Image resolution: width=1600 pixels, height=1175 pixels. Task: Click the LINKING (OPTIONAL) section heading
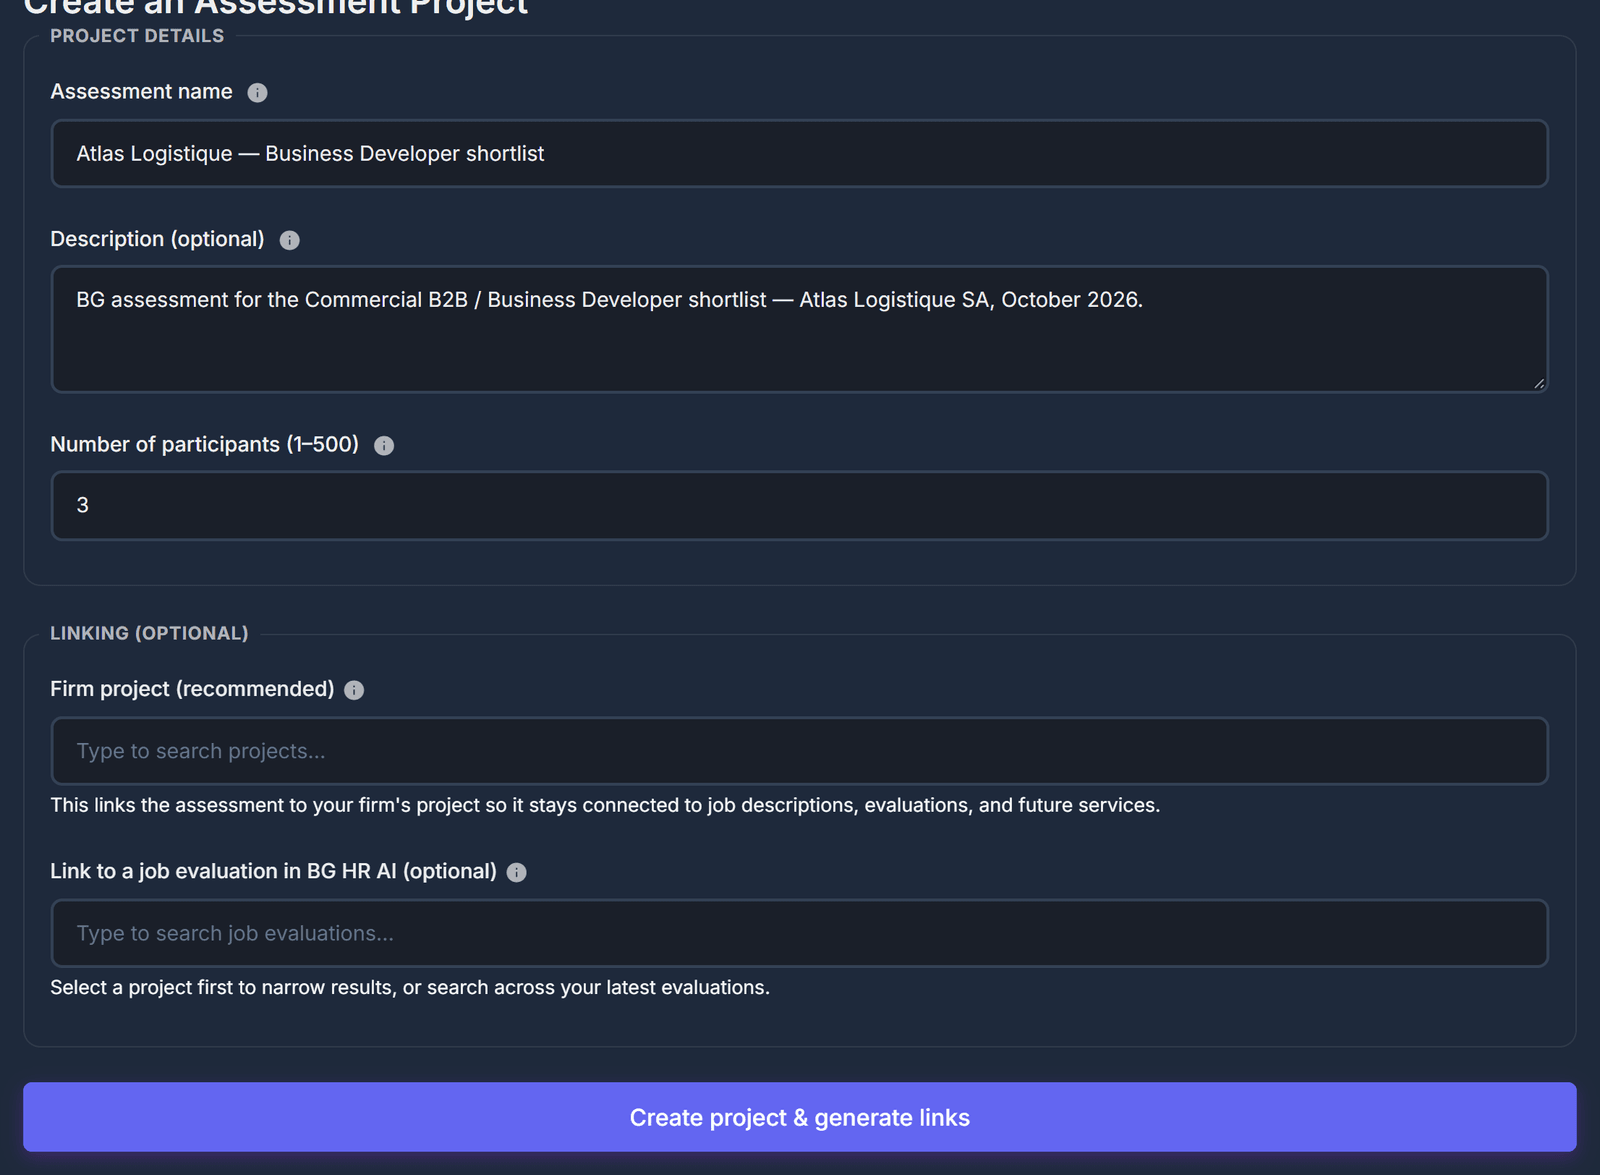tap(149, 633)
